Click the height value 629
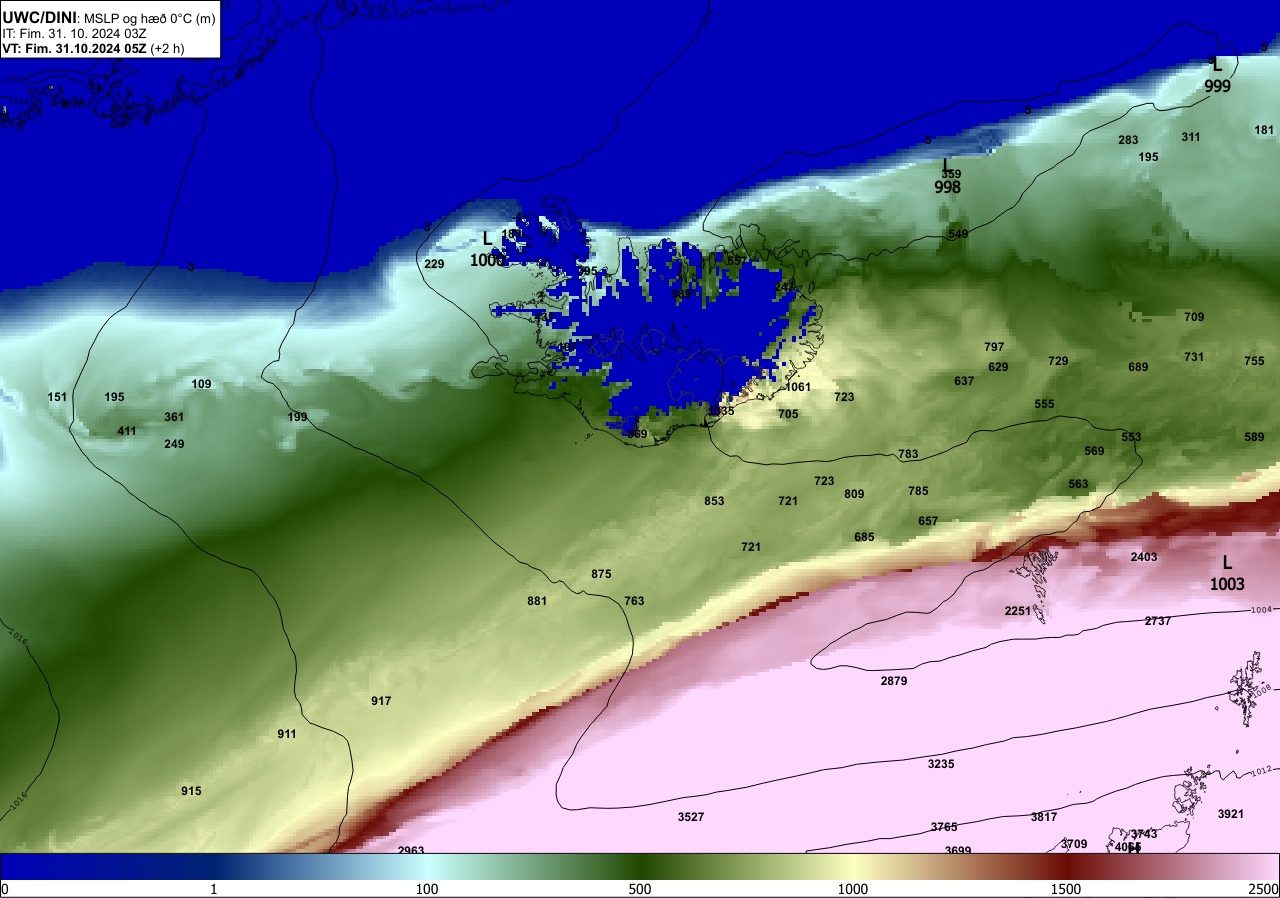This screenshot has width=1280, height=898. pyautogui.click(x=998, y=367)
